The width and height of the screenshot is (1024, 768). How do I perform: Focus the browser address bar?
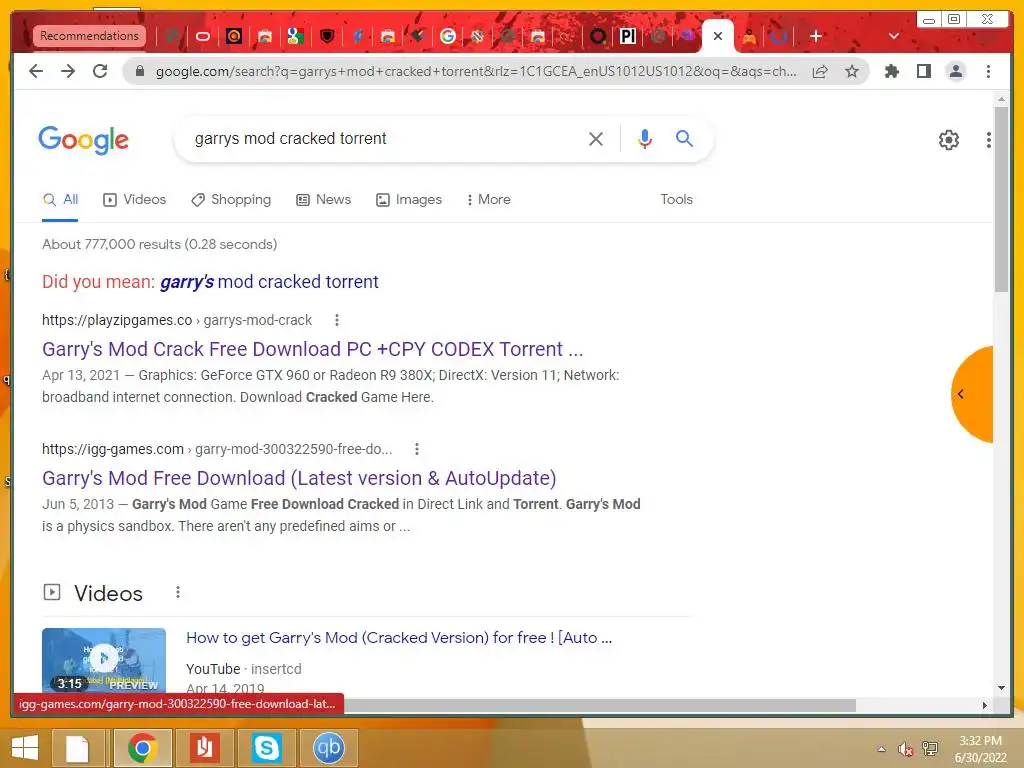[475, 71]
